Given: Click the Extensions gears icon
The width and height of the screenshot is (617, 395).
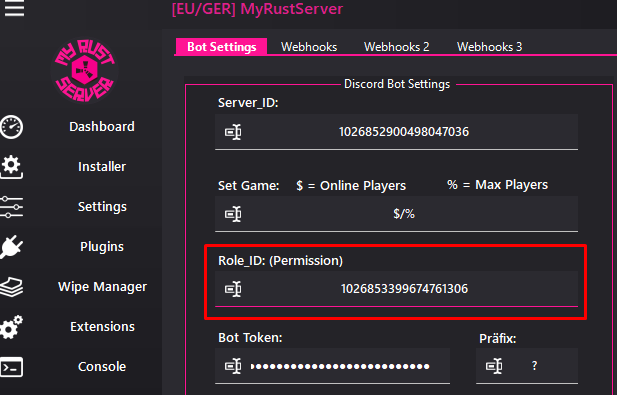Looking at the screenshot, I should pyautogui.click(x=11, y=327).
